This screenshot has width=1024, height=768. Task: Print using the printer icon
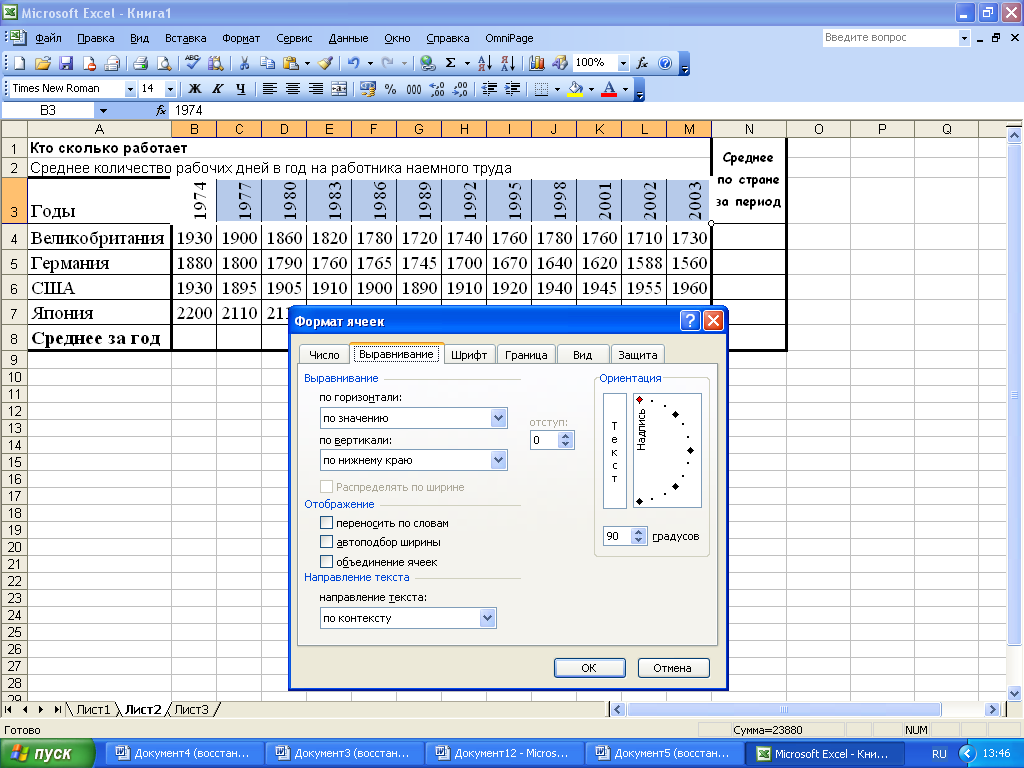[x=140, y=63]
